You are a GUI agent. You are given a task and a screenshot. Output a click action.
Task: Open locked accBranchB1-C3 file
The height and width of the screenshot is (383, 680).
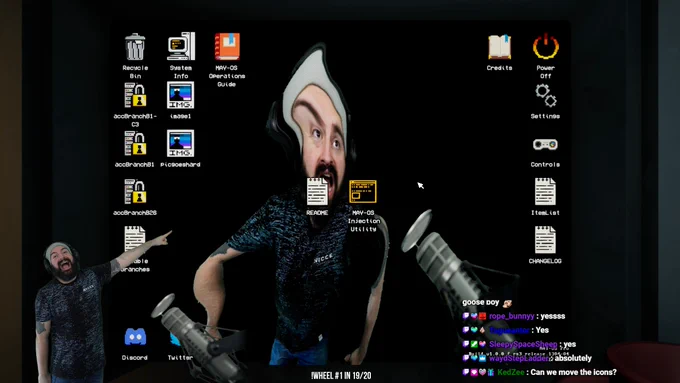coord(135,95)
